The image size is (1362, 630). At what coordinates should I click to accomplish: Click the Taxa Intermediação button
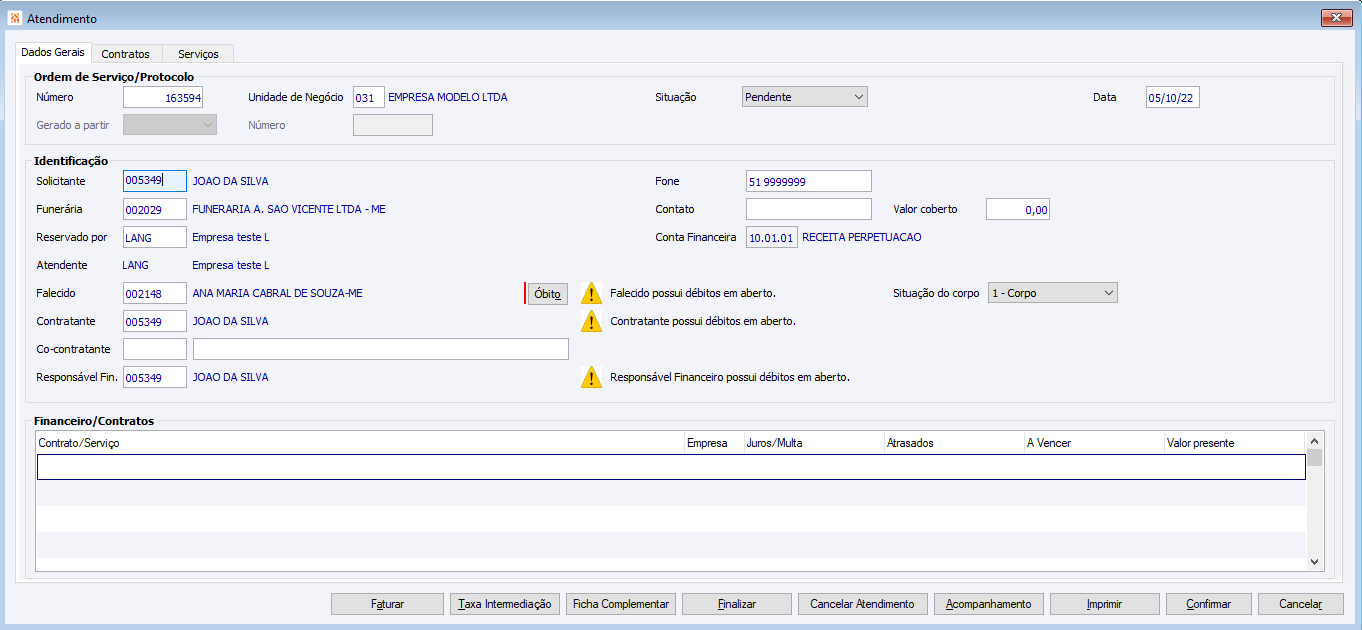[x=505, y=604]
